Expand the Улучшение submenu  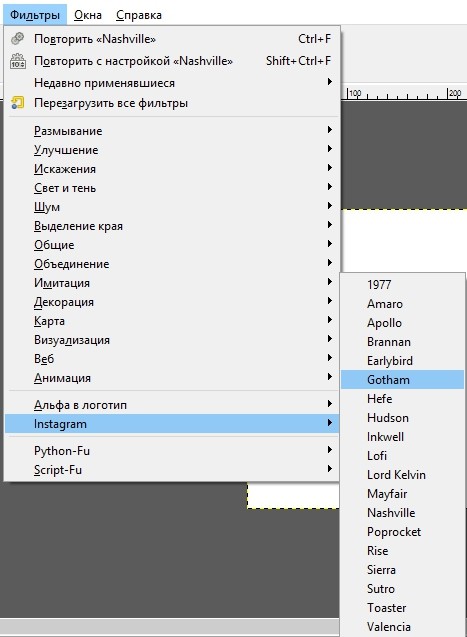(172, 150)
